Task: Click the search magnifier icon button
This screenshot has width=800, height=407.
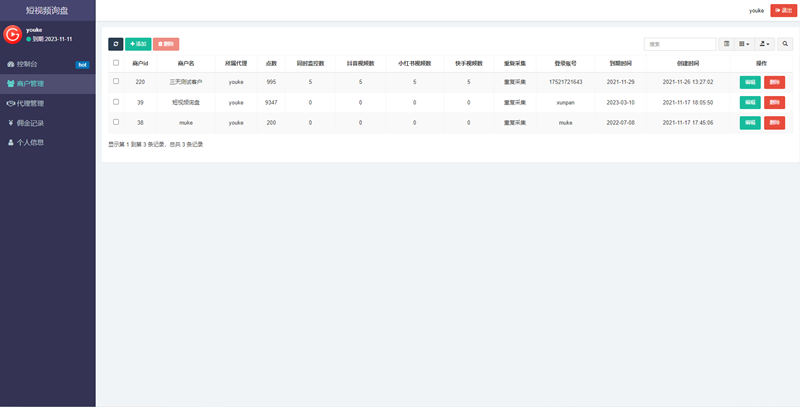Action: pos(785,44)
